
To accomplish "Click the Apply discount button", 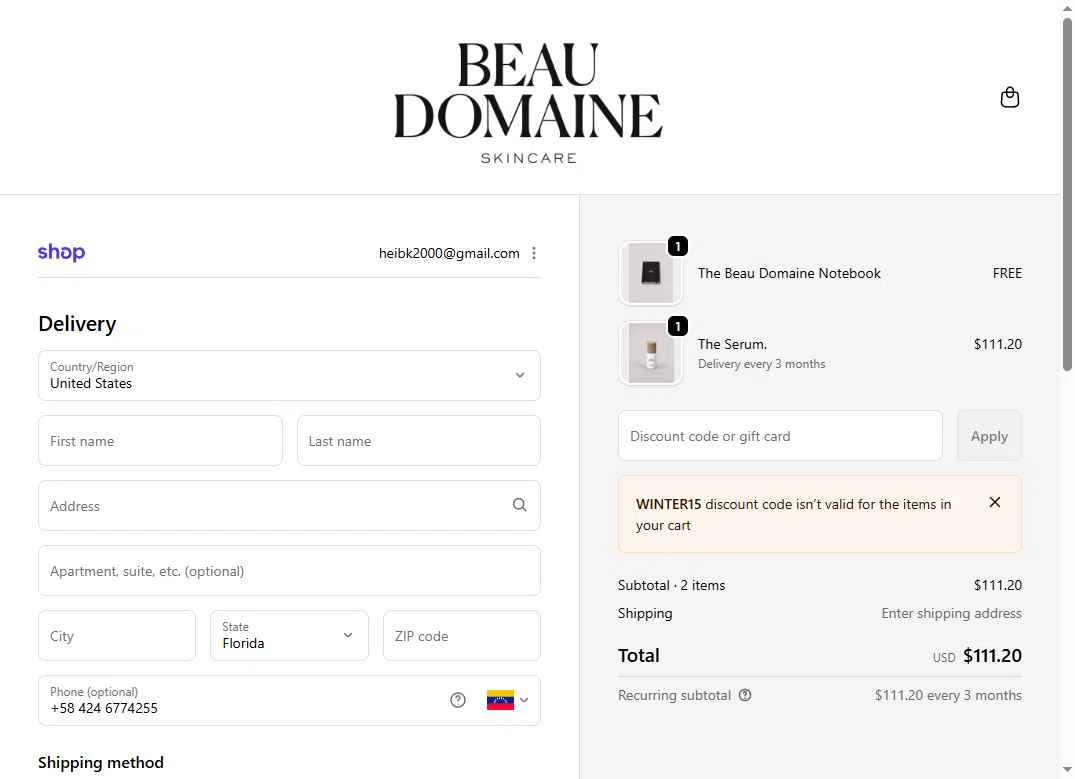I will click(x=989, y=436).
